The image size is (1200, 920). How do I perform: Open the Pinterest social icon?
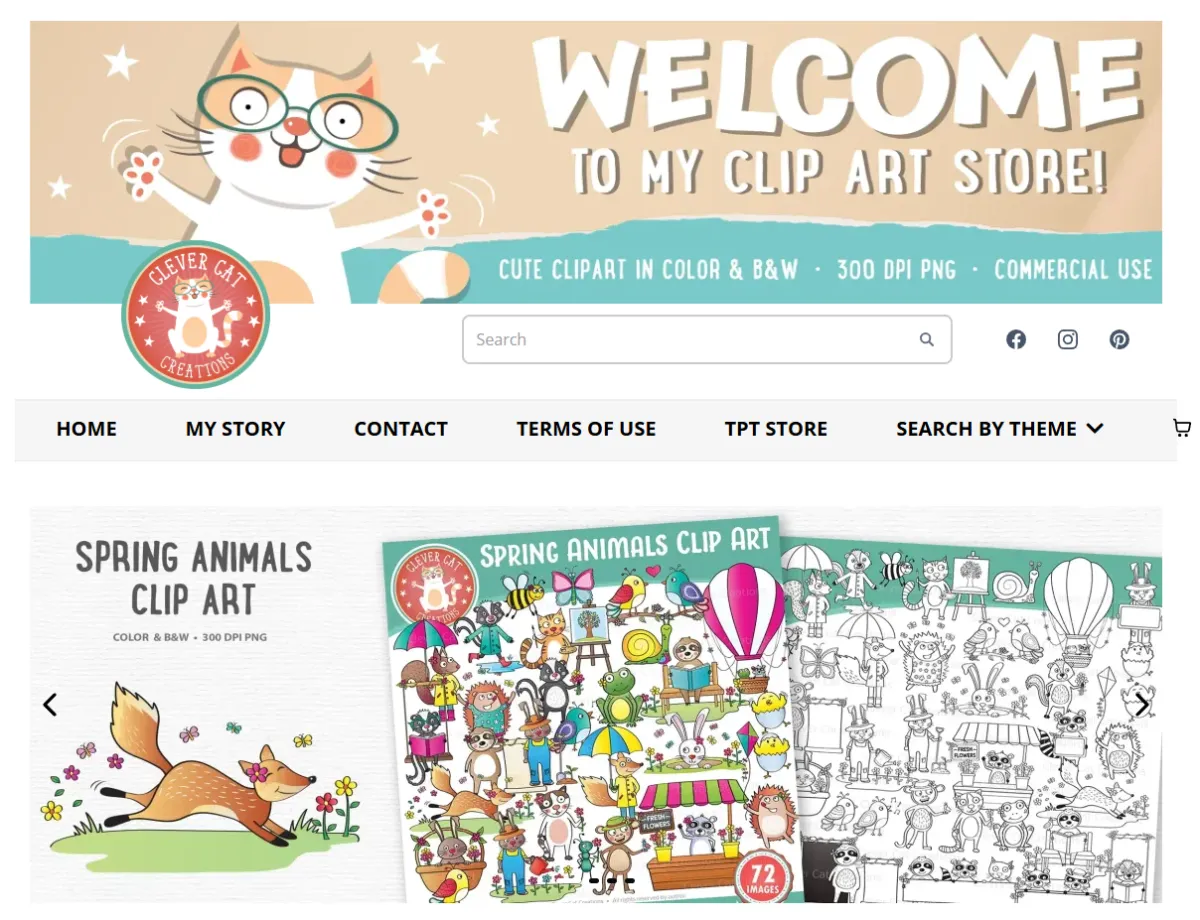coord(1119,340)
